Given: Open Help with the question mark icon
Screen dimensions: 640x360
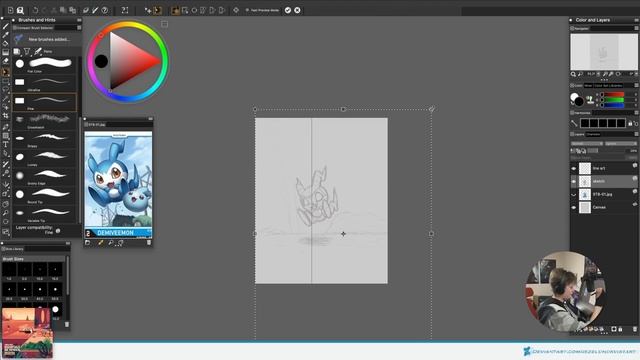Looking at the screenshot, I should pyautogui.click(x=105, y=10).
